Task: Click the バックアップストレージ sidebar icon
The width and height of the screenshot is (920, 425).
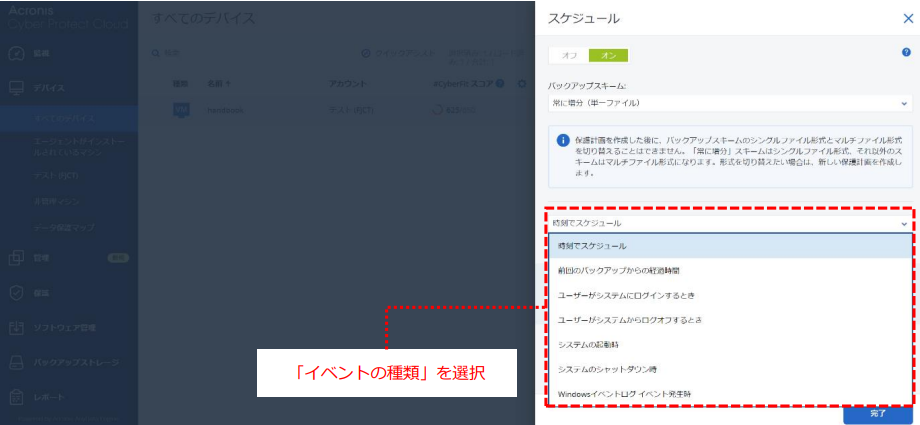Action: coord(16,363)
